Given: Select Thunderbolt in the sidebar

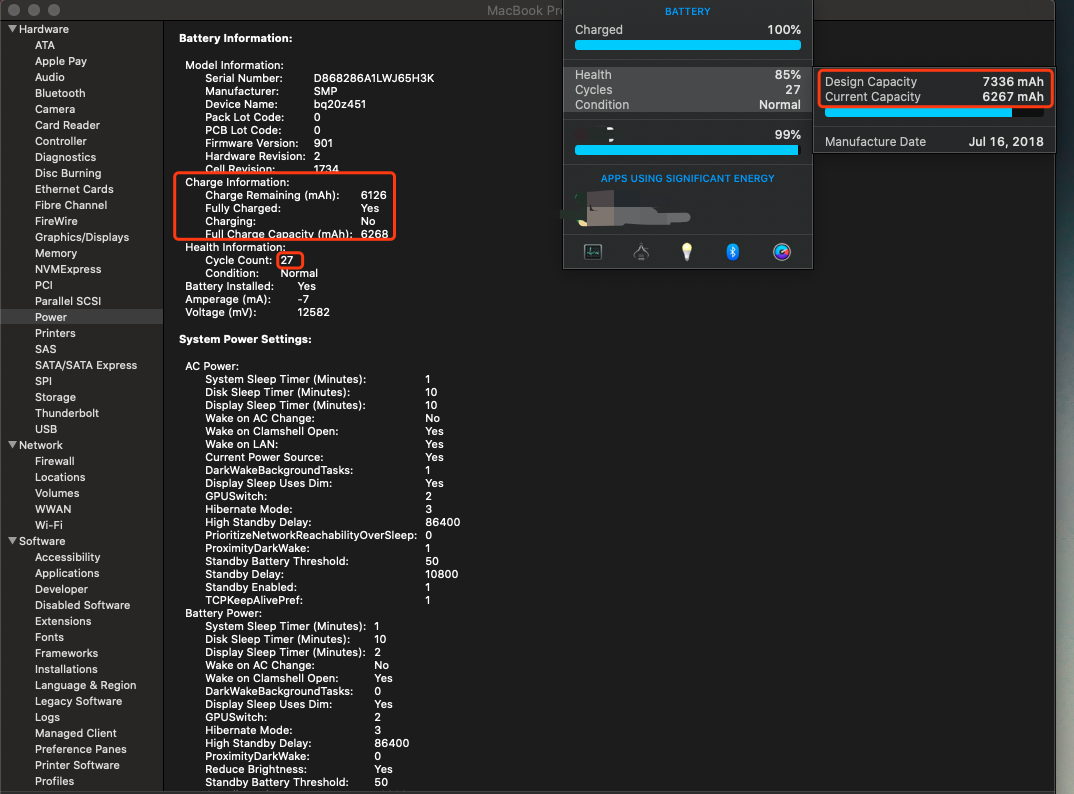Looking at the screenshot, I should coord(67,413).
